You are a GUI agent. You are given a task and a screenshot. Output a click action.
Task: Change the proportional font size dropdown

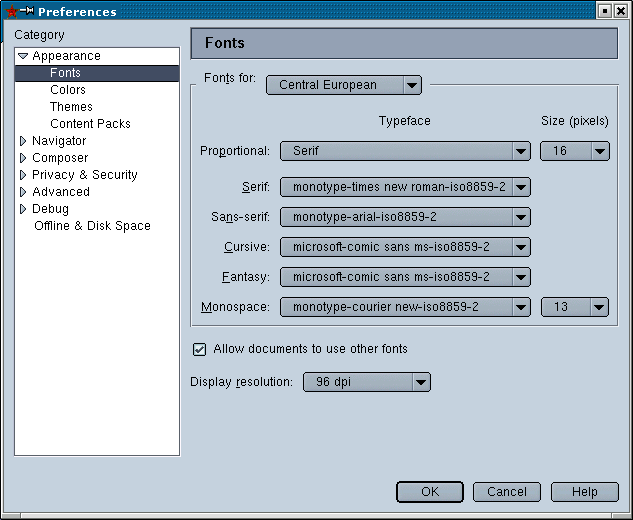[574, 151]
